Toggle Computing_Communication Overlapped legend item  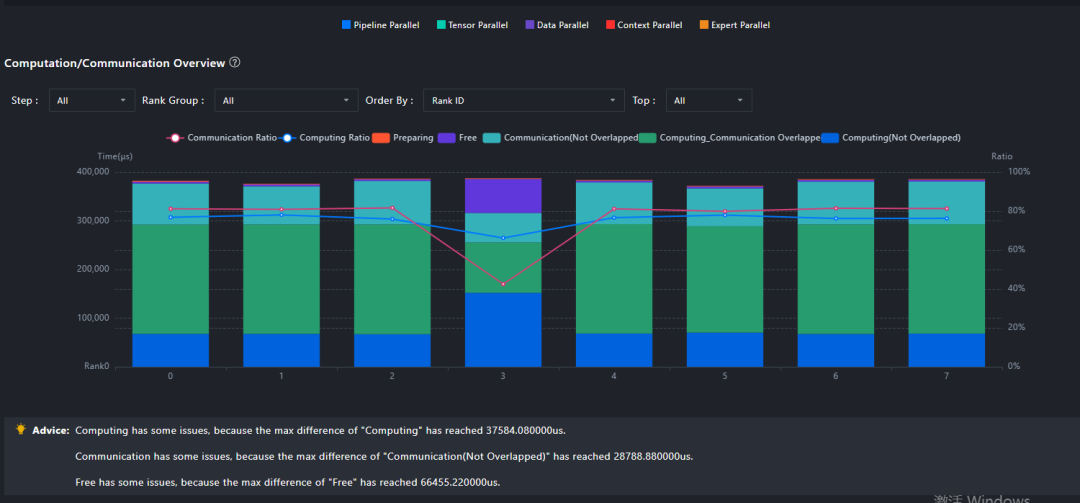[x=729, y=138]
